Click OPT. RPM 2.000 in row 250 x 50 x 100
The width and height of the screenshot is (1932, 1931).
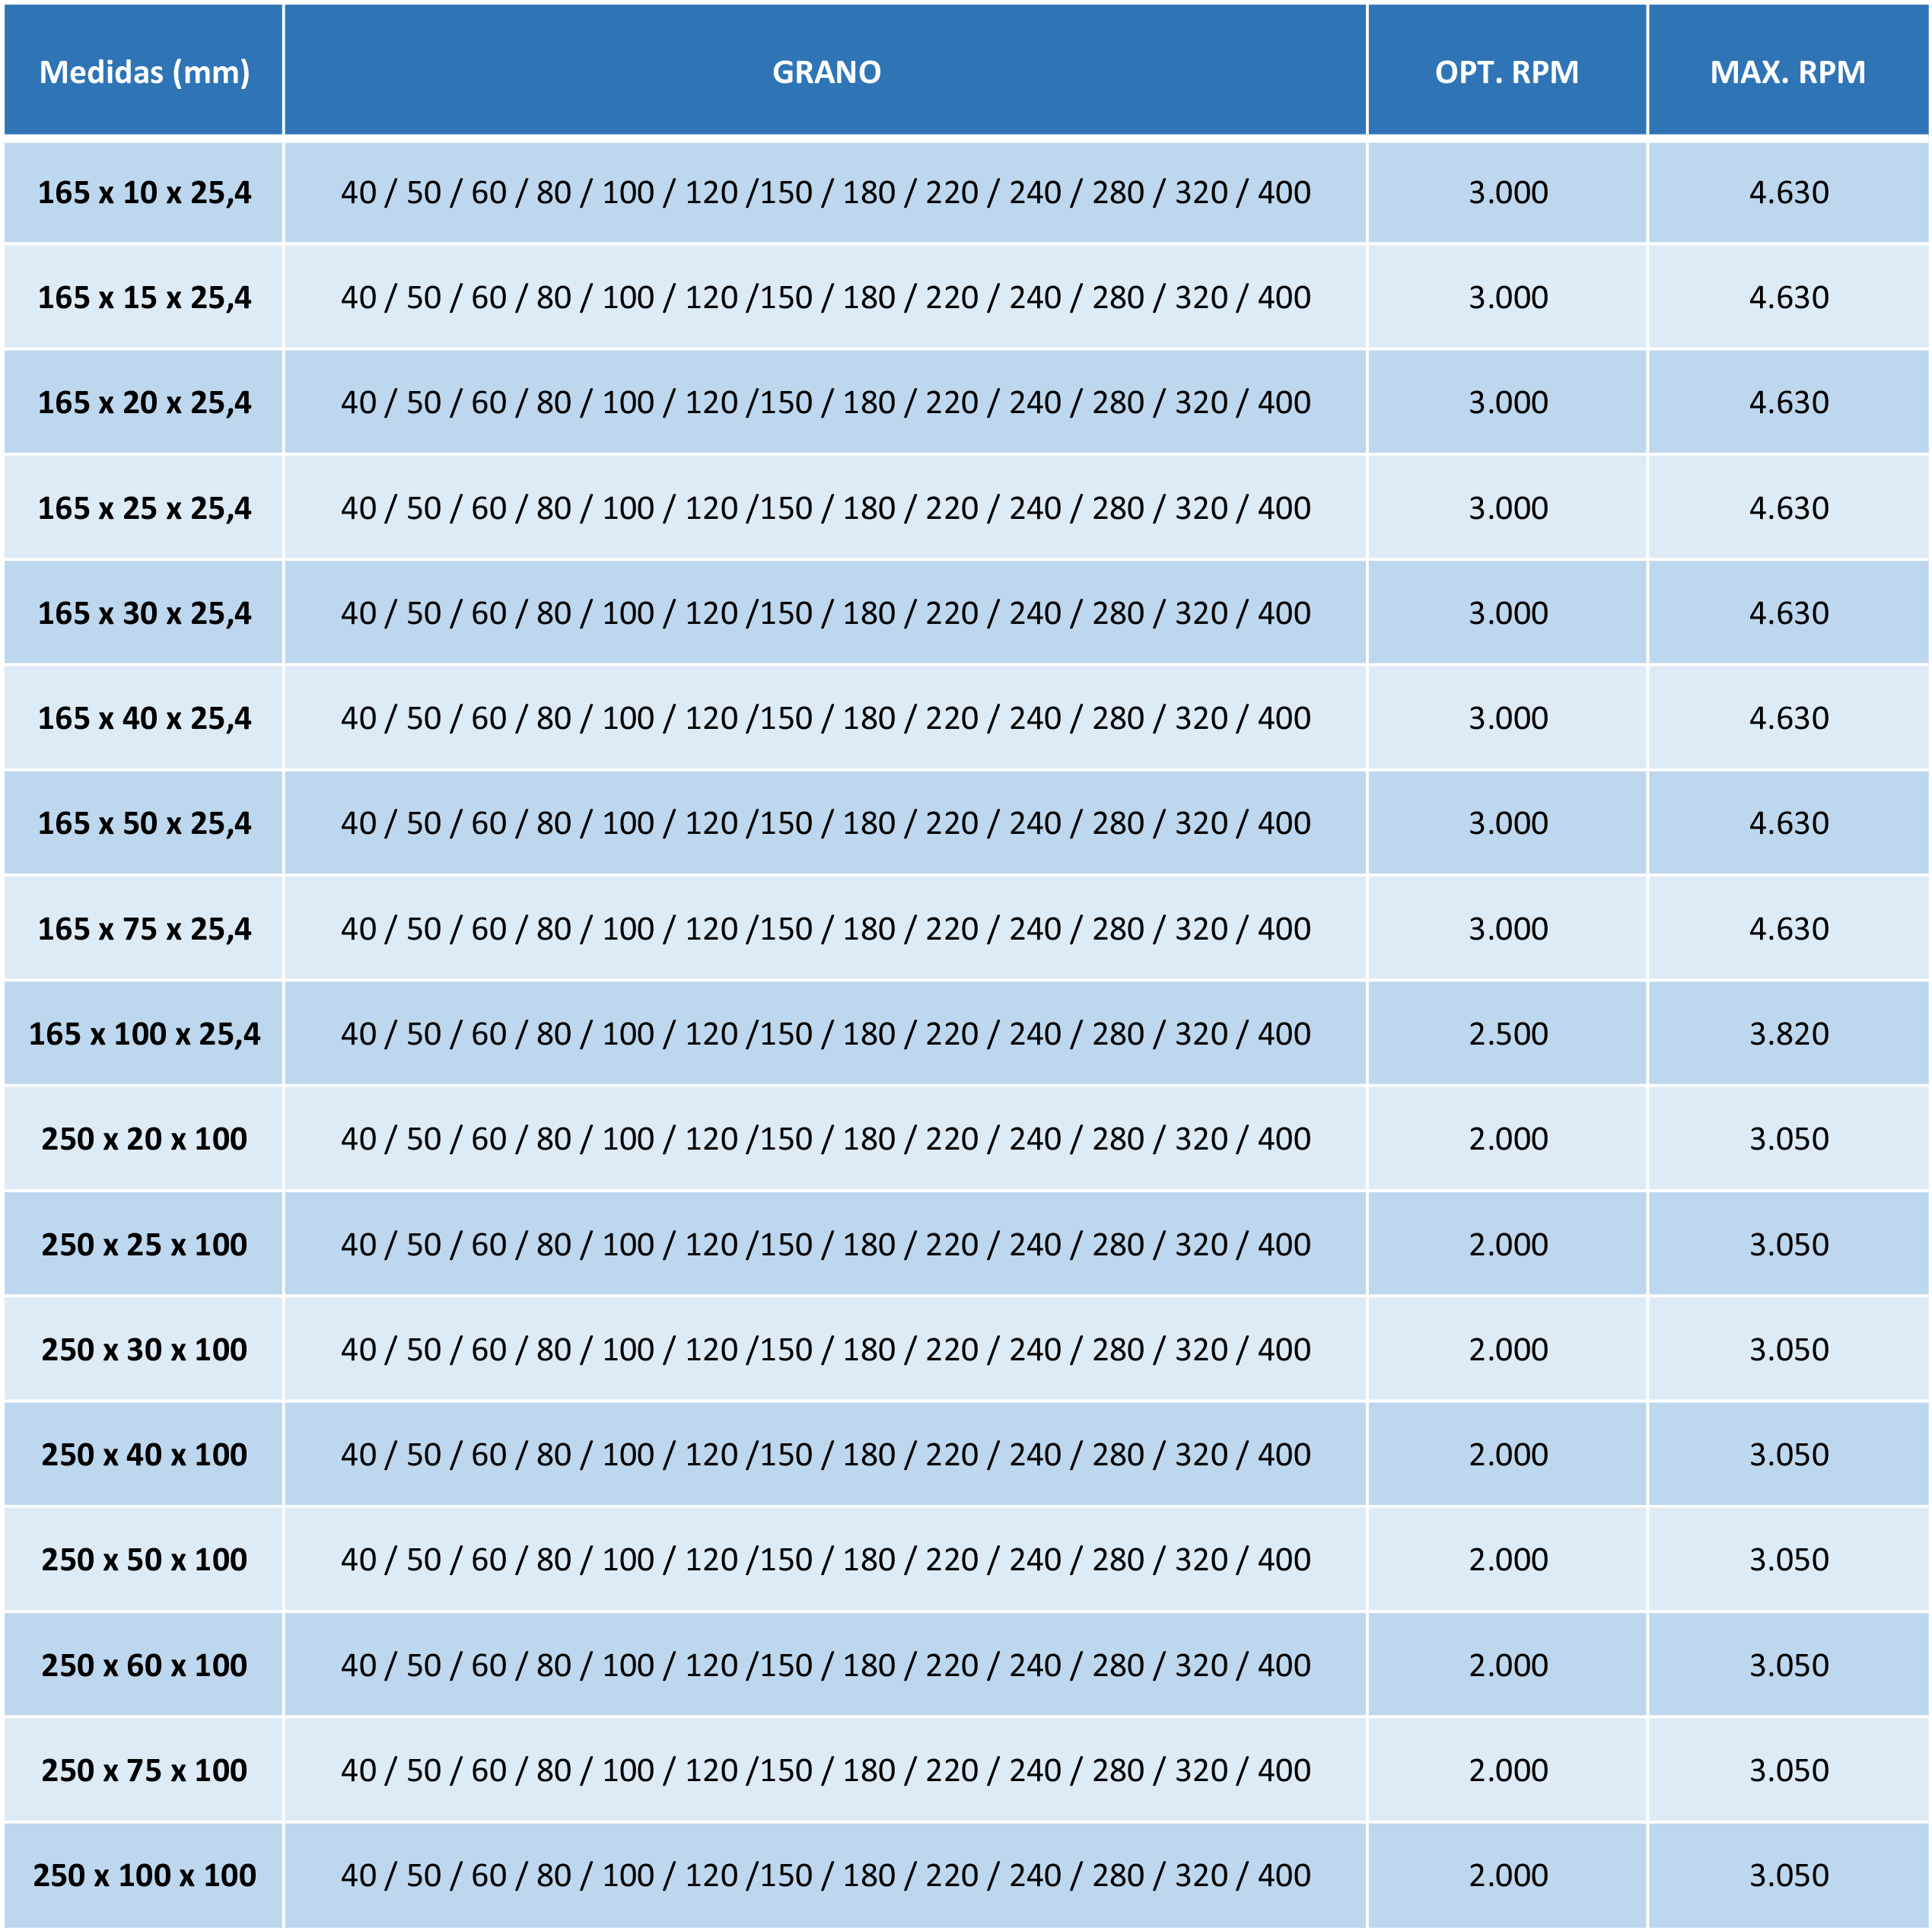coord(1508,1560)
